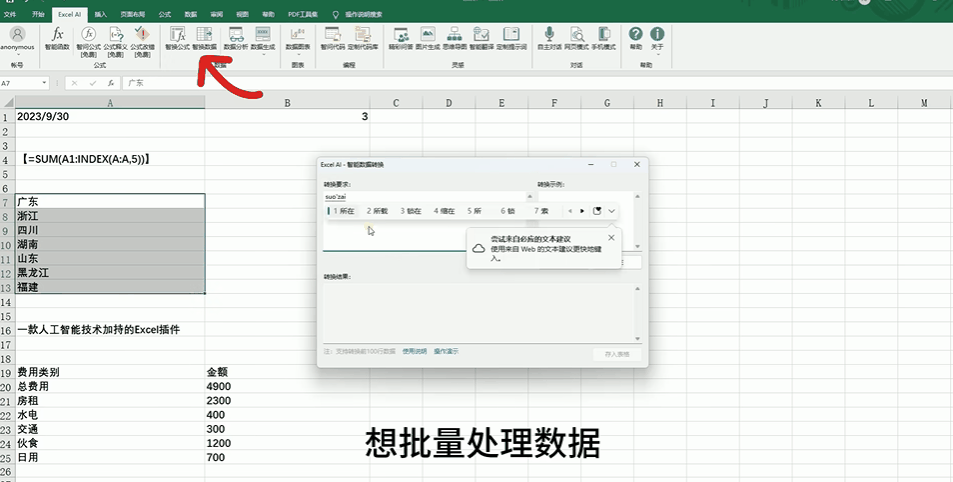Open 随问问答 Q&A tool
The width and height of the screenshot is (953, 482).
[x=401, y=34]
